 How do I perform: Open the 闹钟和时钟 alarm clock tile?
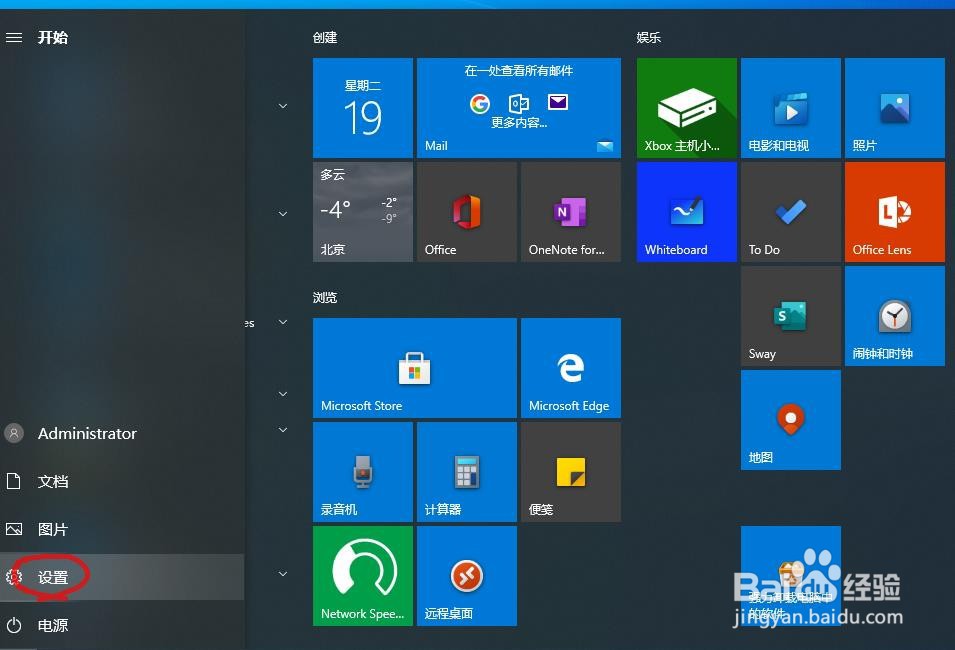(x=895, y=316)
